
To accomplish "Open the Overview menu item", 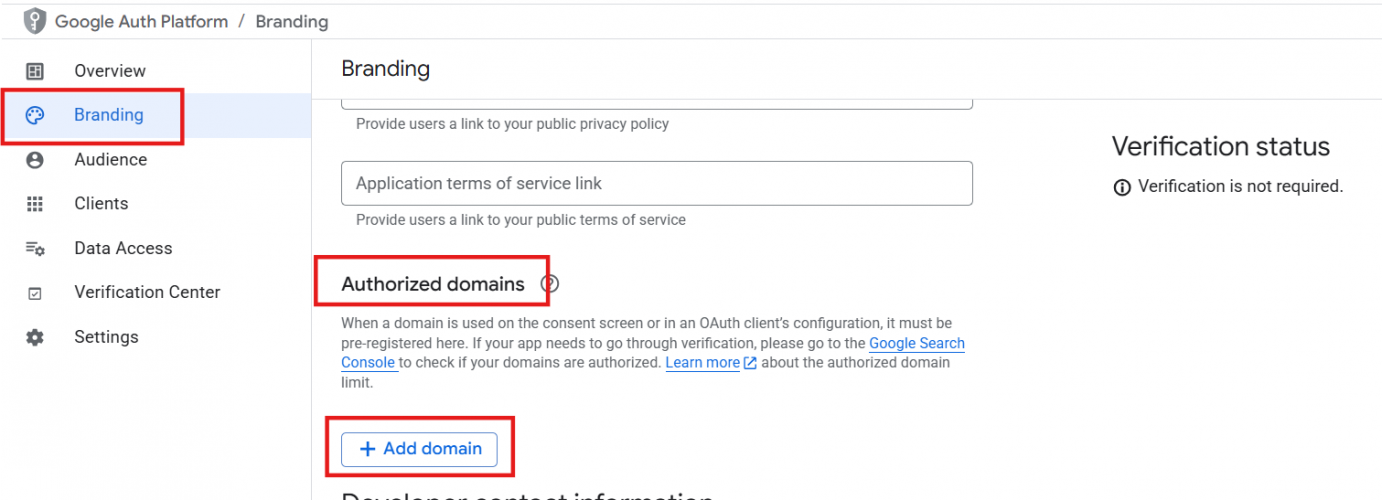I will pos(110,71).
